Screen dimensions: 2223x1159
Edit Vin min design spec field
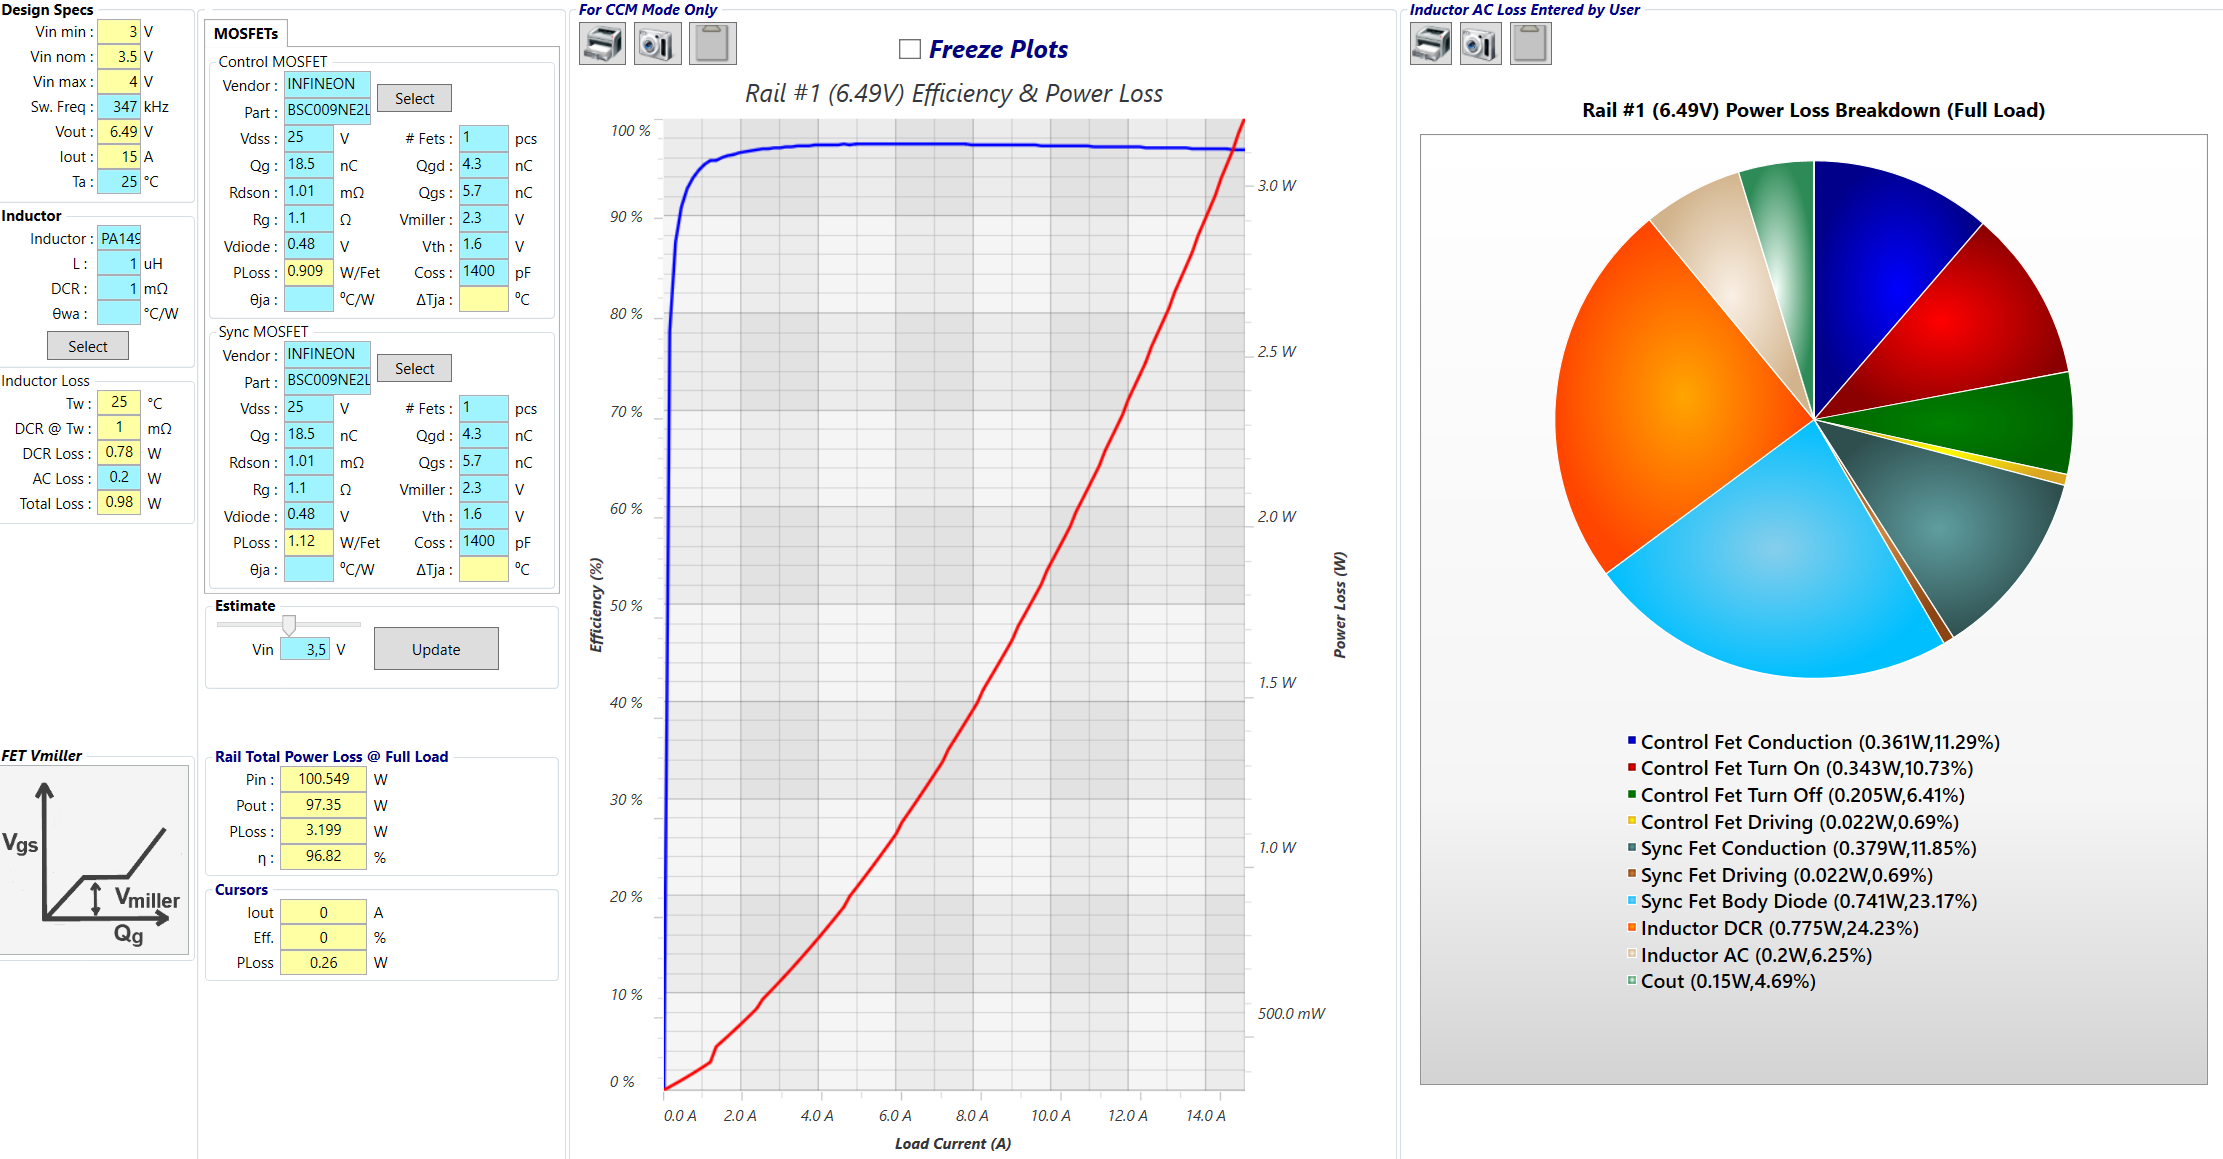(119, 32)
